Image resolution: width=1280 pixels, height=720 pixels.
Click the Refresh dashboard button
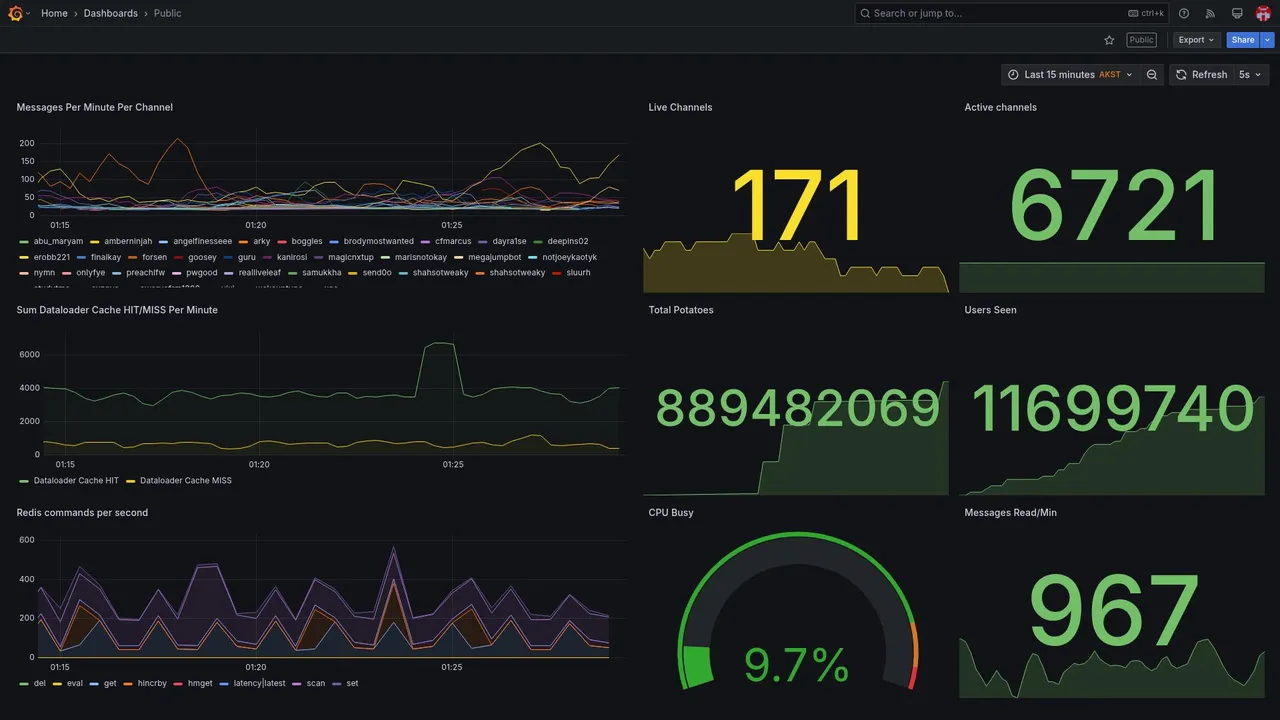coord(1201,75)
